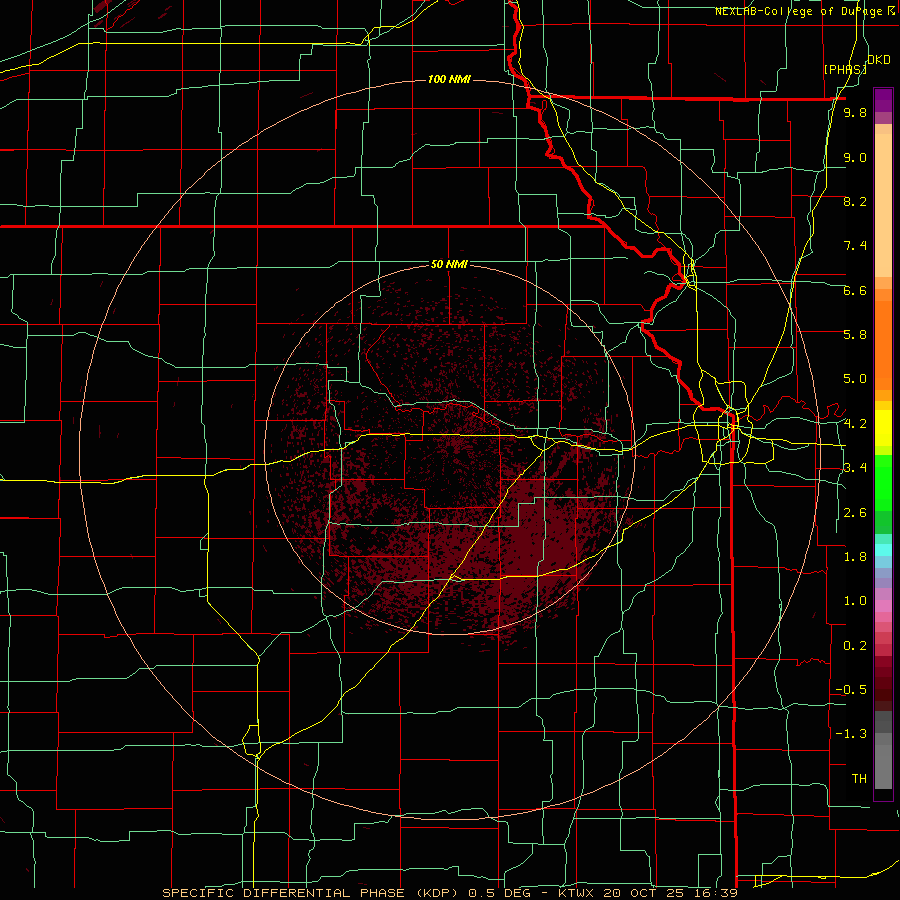
Task: Click the "[PHAS]" label above the color scale
Action: [x=845, y=69]
